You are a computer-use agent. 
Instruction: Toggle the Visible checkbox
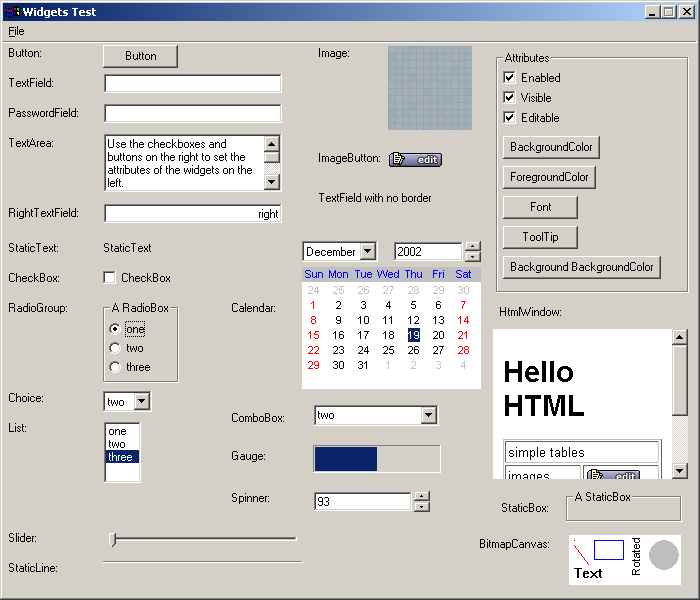pyautogui.click(x=510, y=98)
